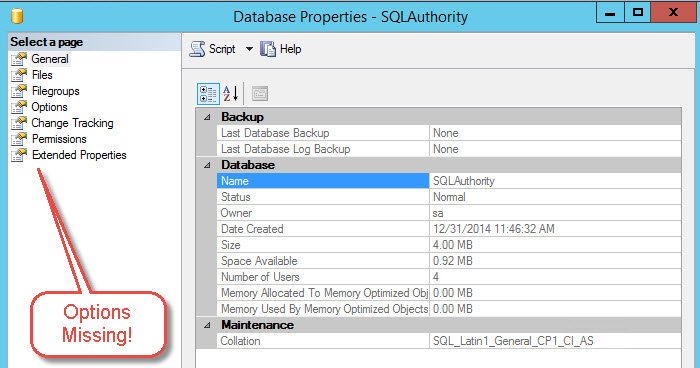Click the SQLAuthority name value

(x=464, y=181)
